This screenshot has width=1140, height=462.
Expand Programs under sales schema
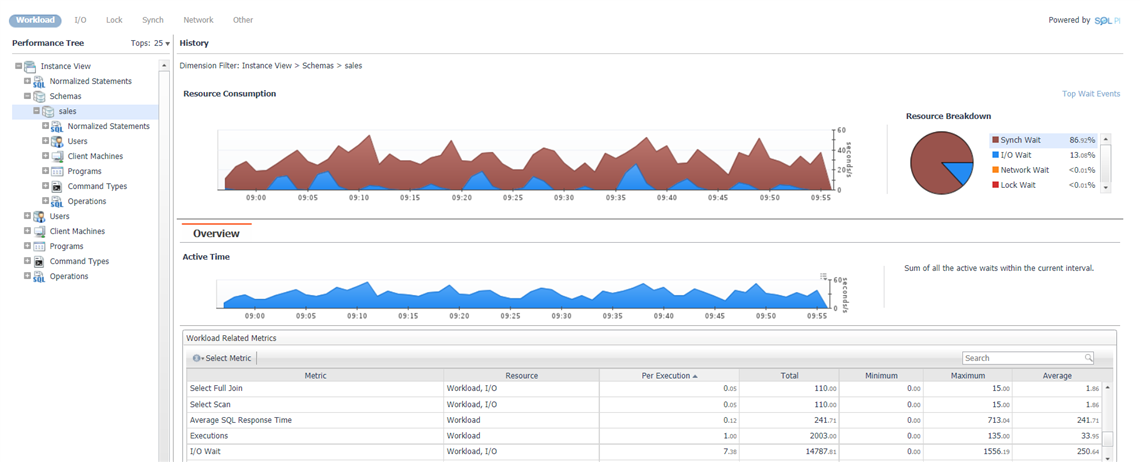point(45,170)
